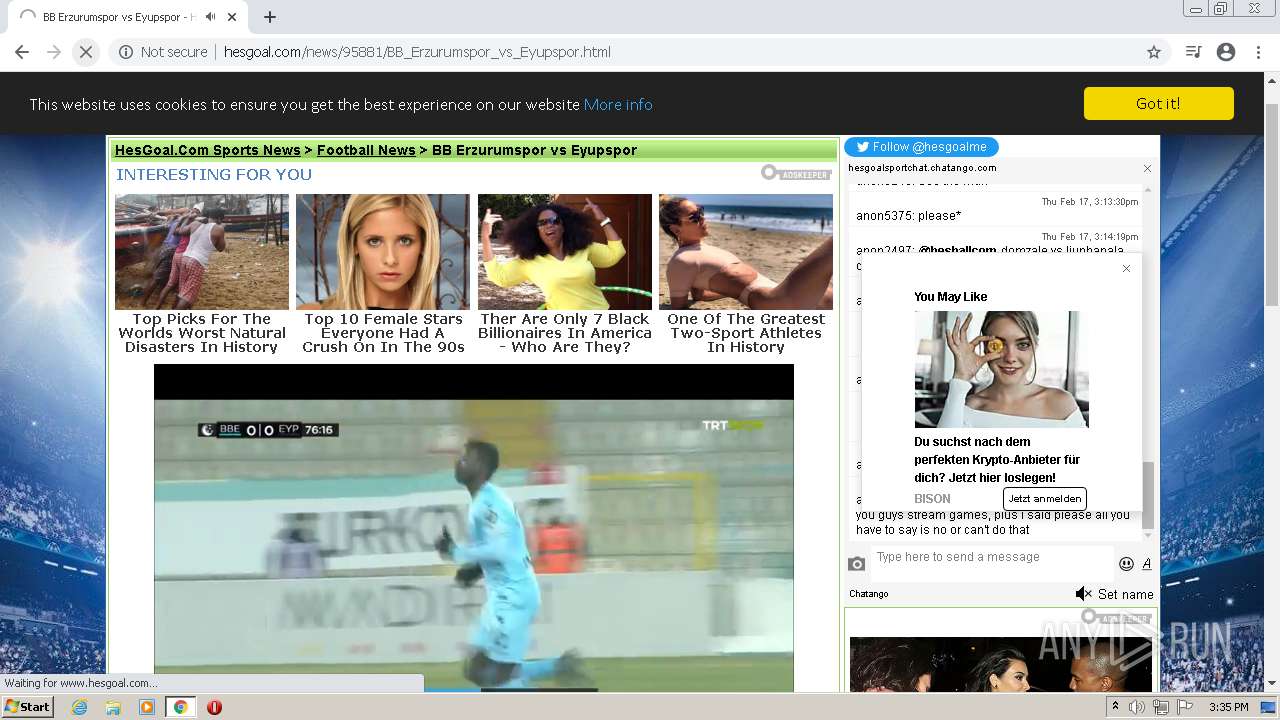This screenshot has width=1280, height=720.
Task: Accept cookies with Got it! button
Action: coord(1158,103)
